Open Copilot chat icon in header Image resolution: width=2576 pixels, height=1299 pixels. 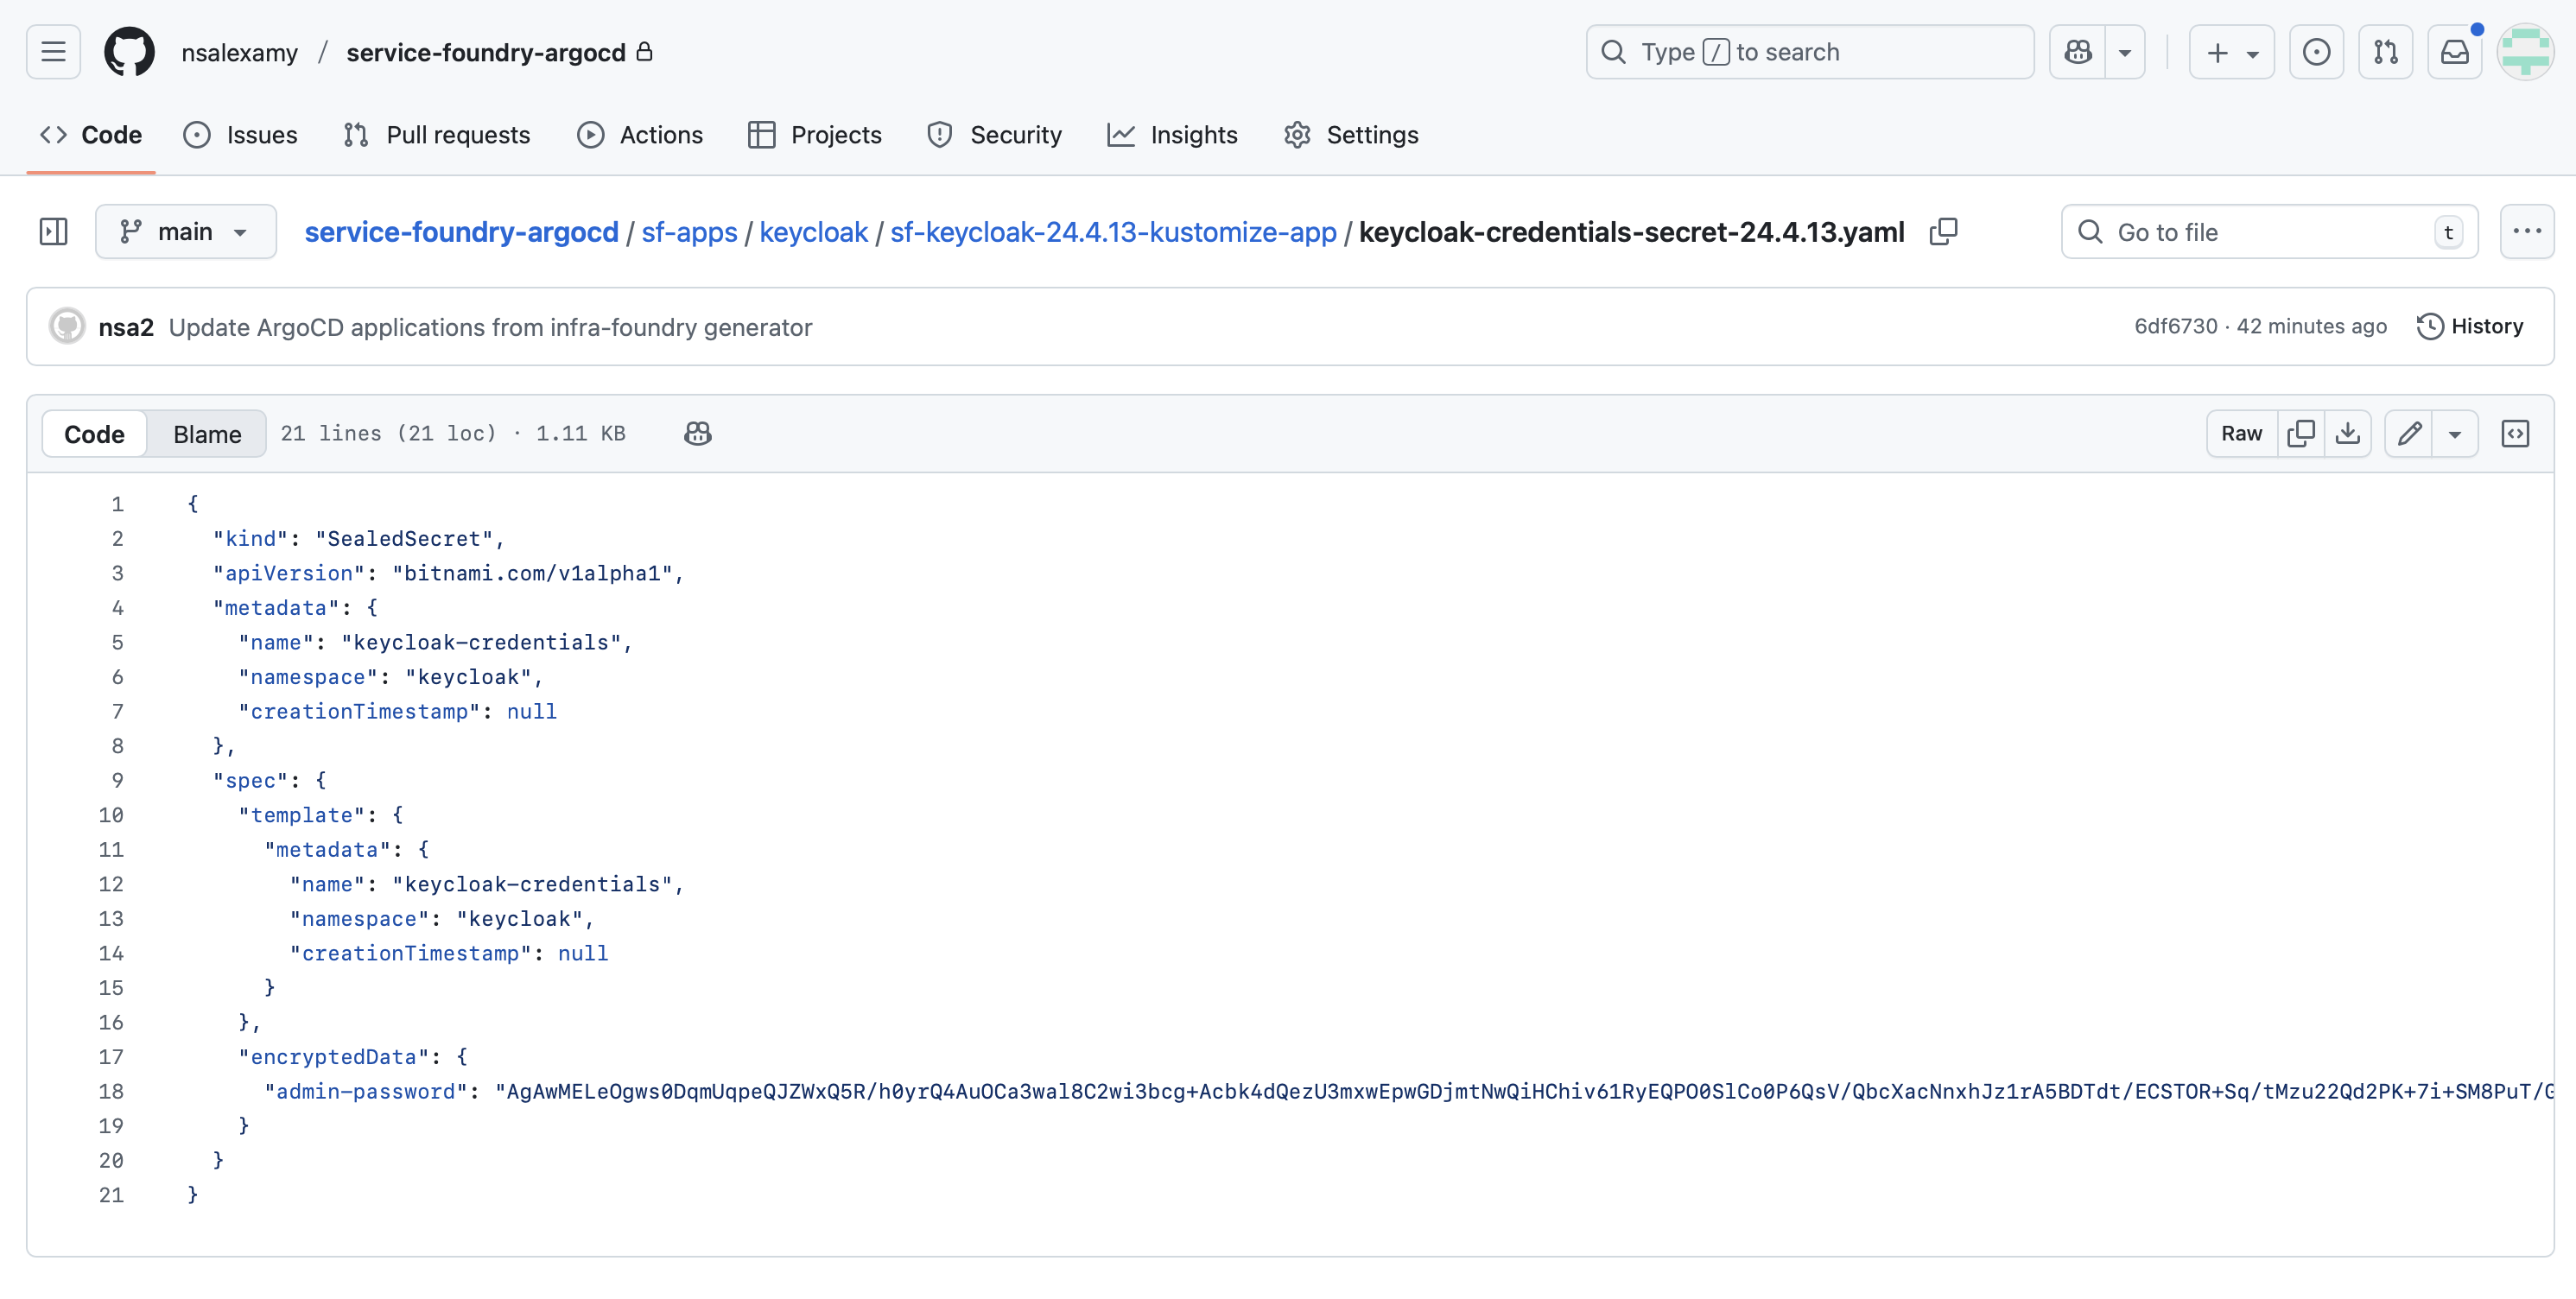pyautogui.click(x=2078, y=52)
